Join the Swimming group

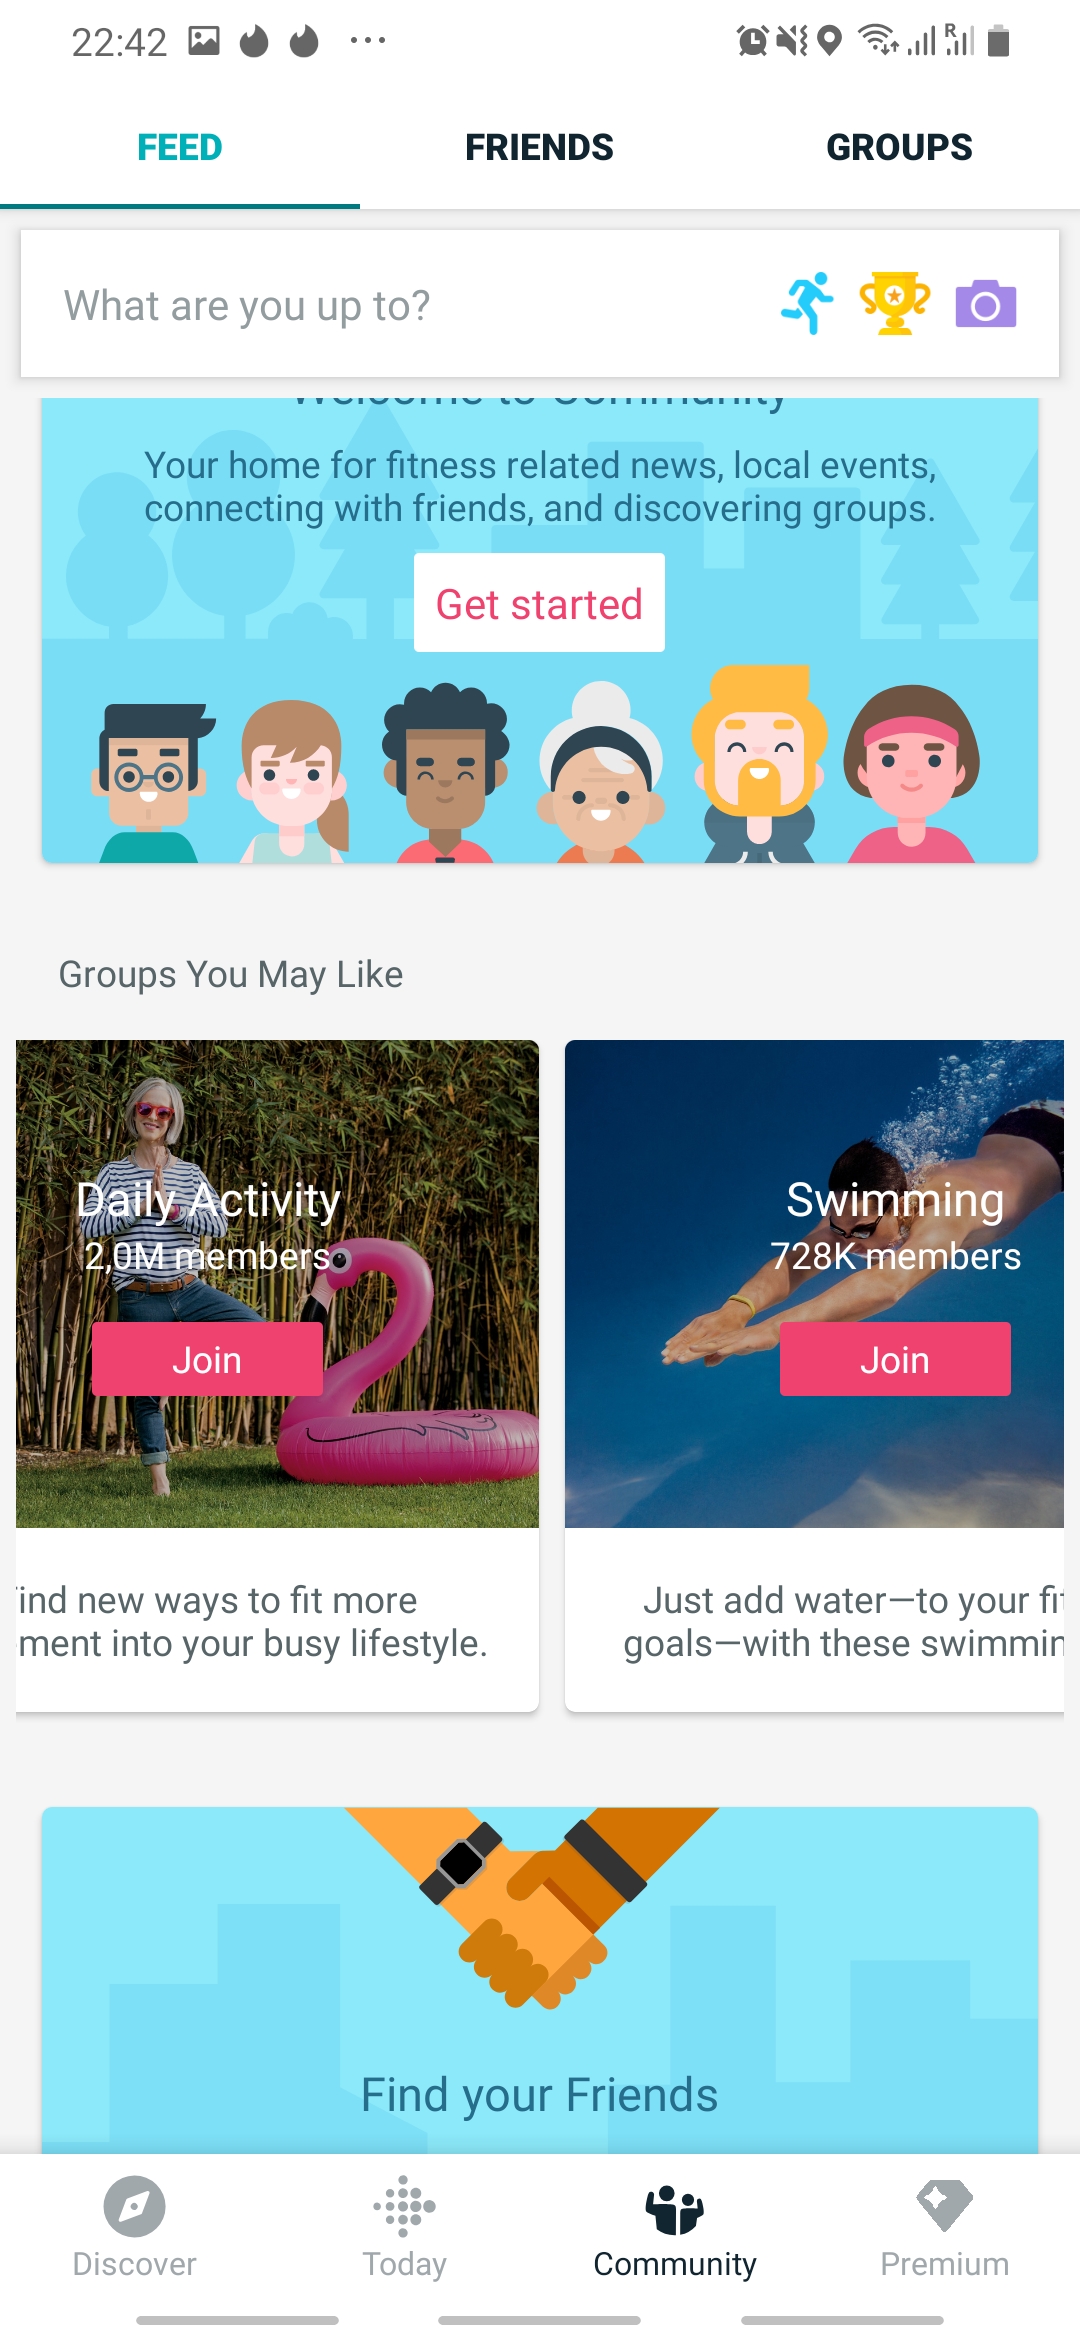(895, 1359)
